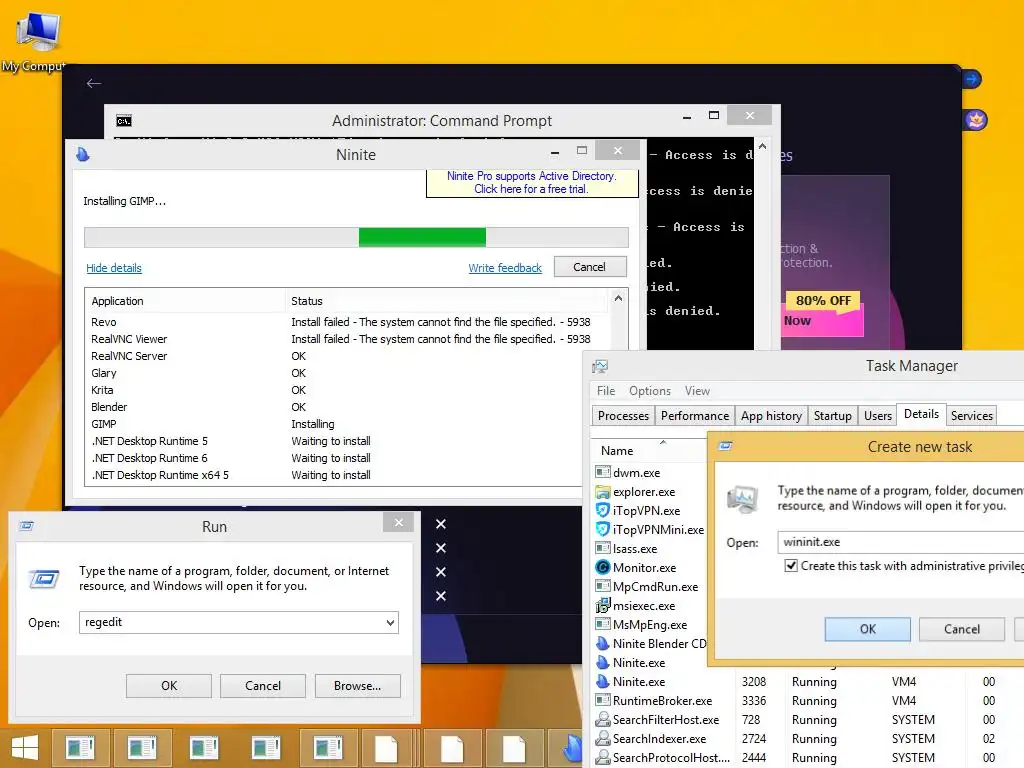Open the My Computer desktop icon
The width and height of the screenshot is (1024, 768).
[36, 39]
